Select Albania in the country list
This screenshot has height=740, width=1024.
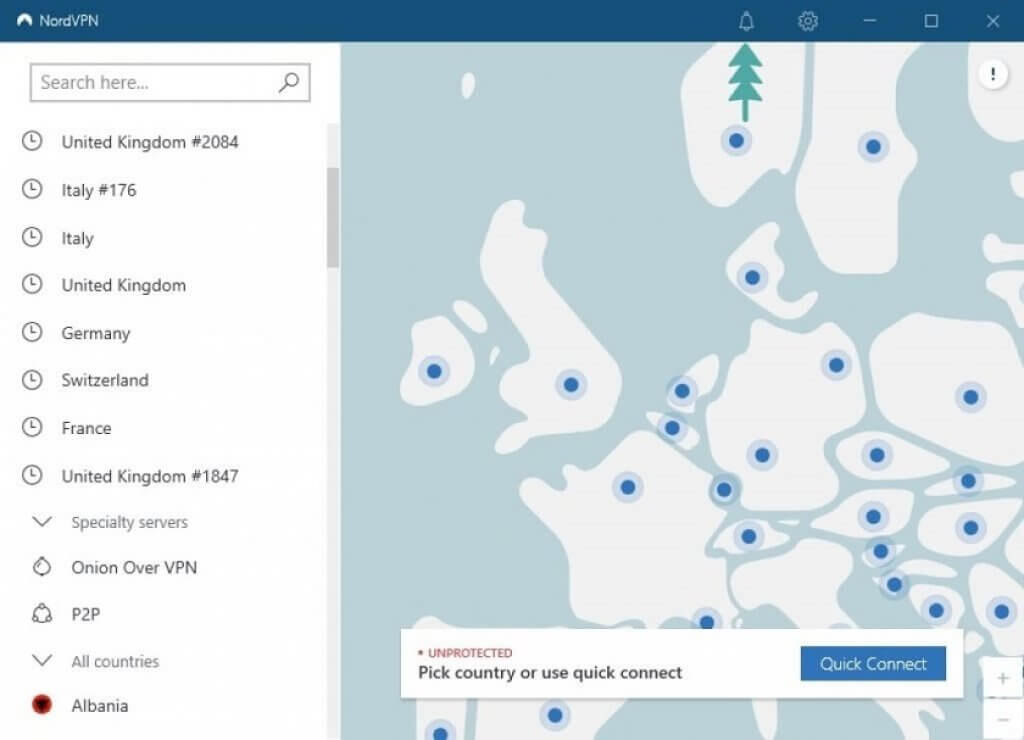click(x=99, y=705)
